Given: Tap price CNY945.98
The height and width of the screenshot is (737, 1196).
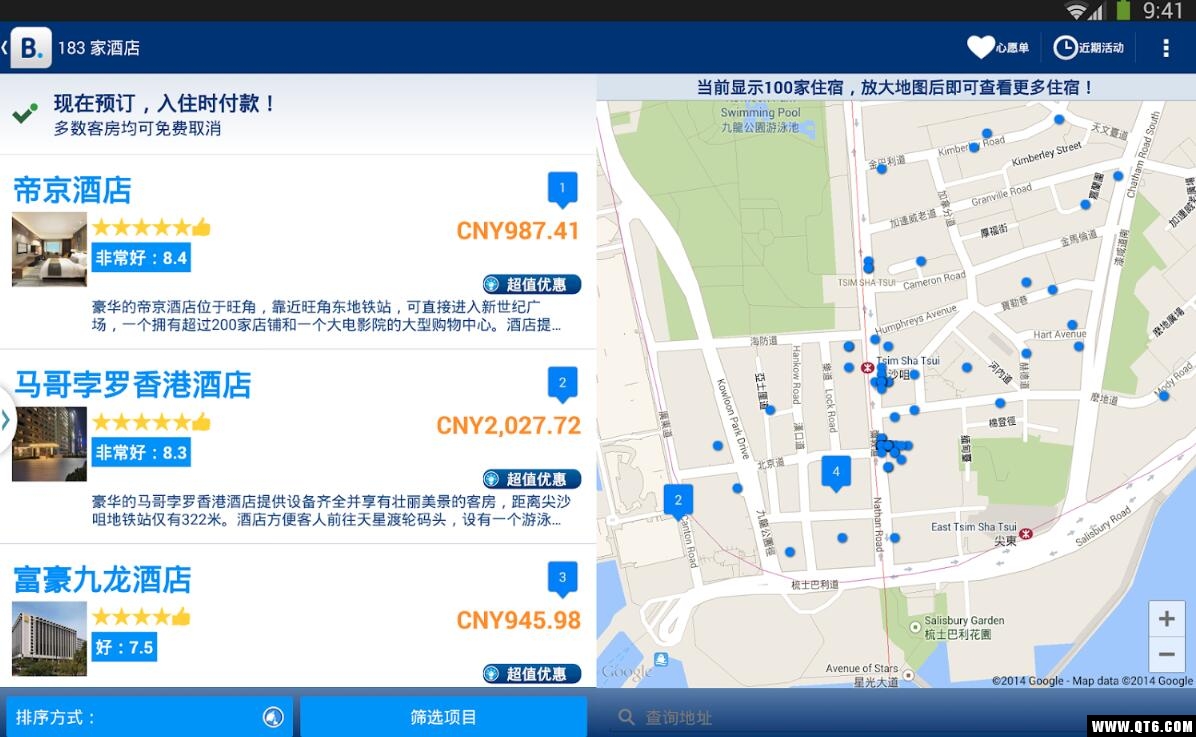Looking at the screenshot, I should pyautogui.click(x=519, y=620).
